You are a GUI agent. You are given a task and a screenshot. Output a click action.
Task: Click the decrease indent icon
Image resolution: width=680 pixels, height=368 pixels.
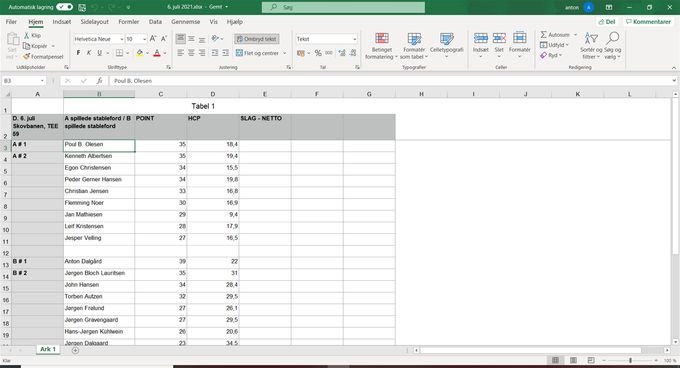215,53
